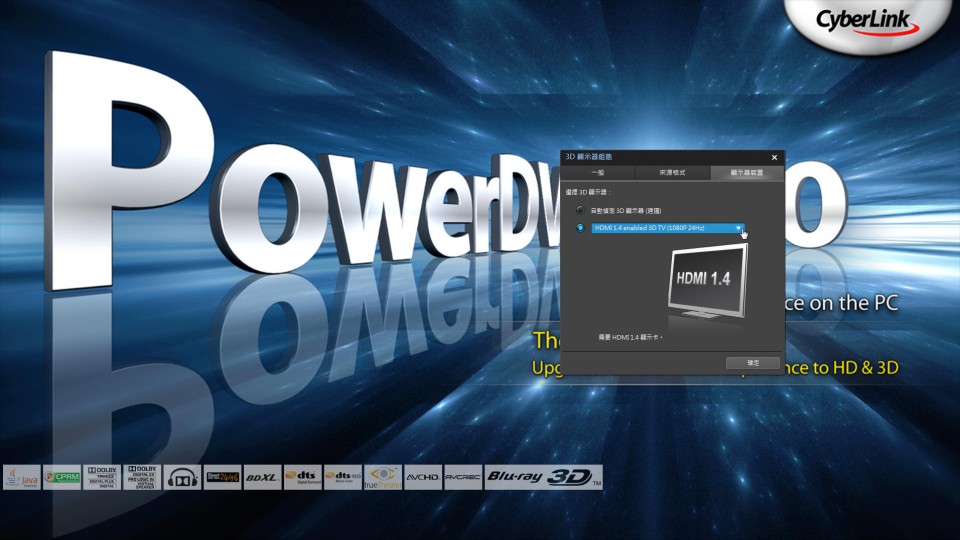Click the AVCREC logo badge
The height and width of the screenshot is (540, 960).
(x=463, y=477)
